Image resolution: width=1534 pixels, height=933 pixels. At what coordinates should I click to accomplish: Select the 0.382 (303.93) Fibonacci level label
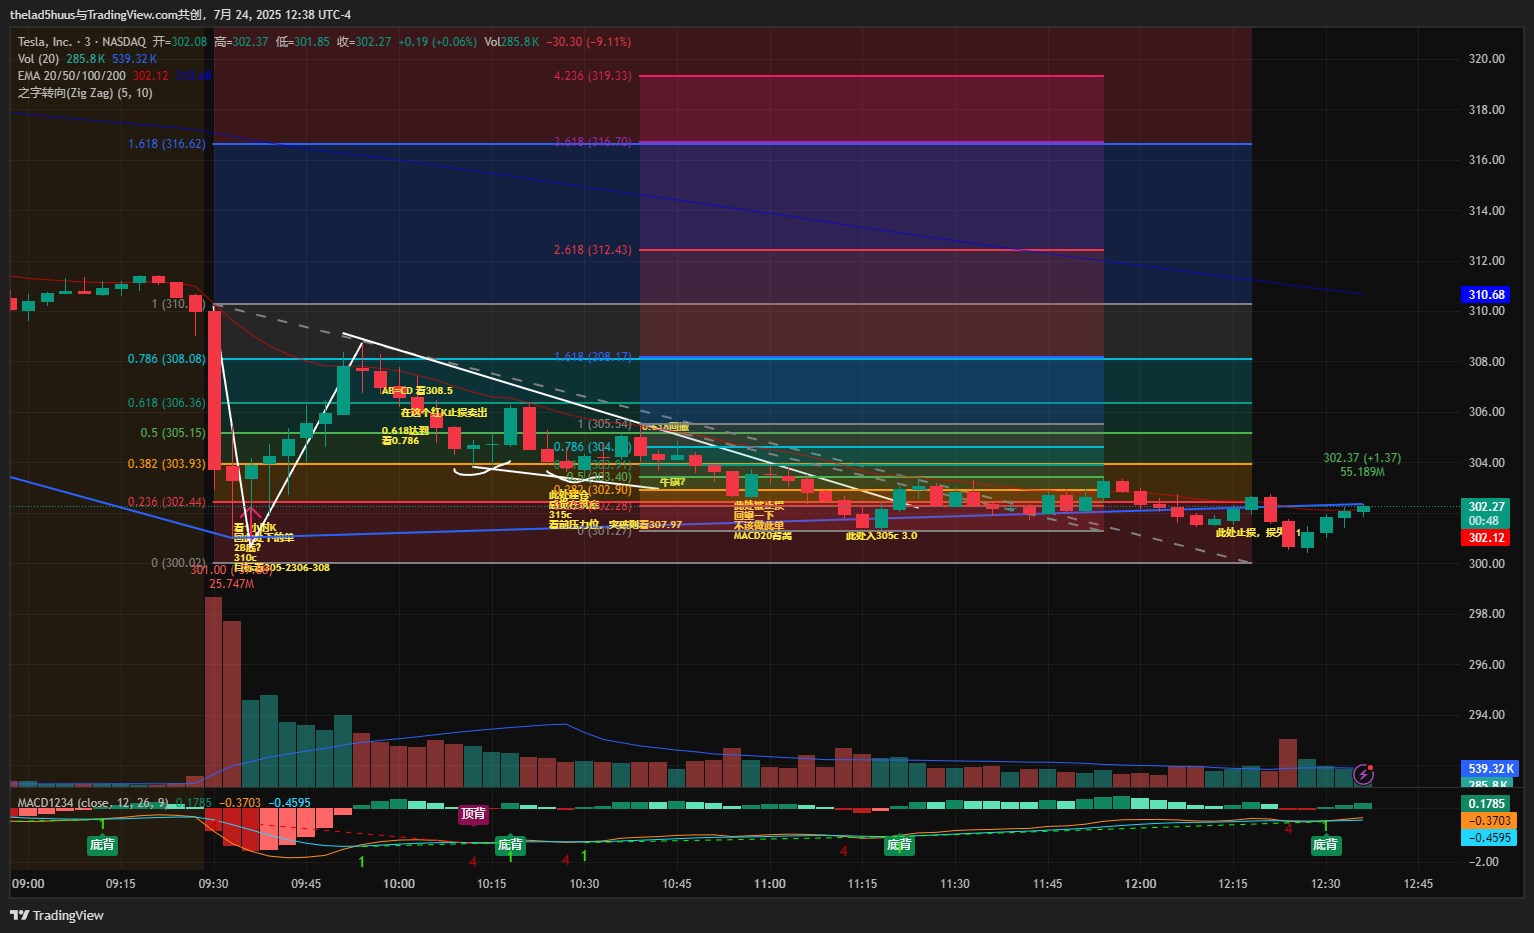coord(167,464)
